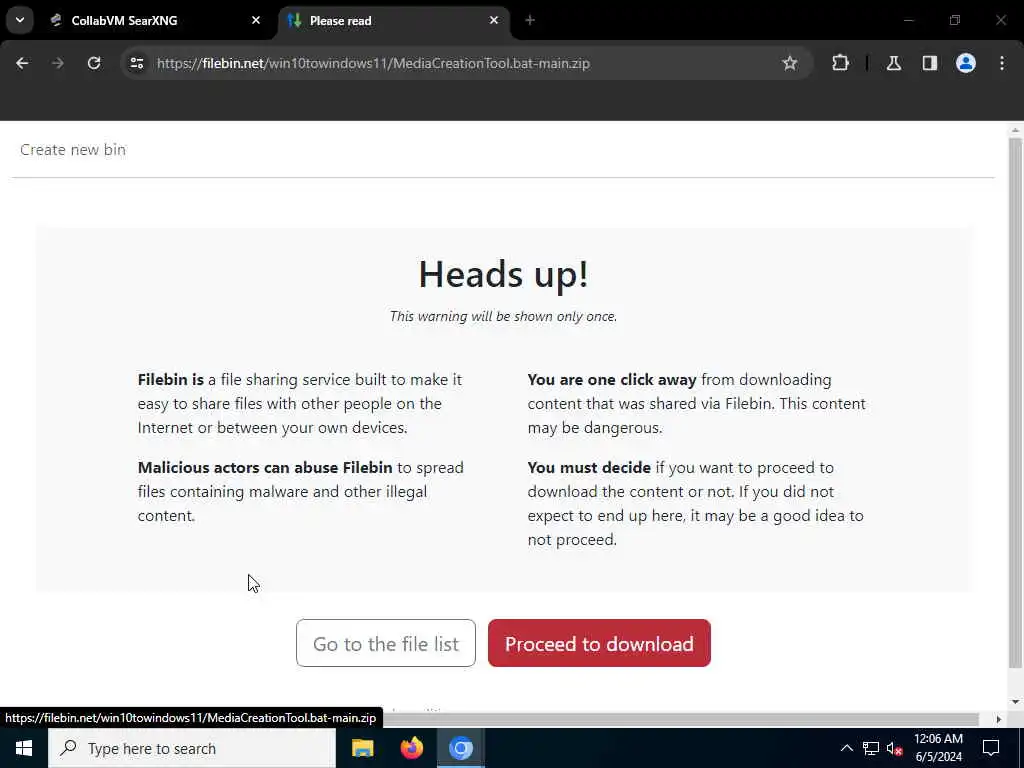The width and height of the screenshot is (1024, 768).
Task: Click the horizontal scrollbar at page bottom
Action: pyautogui.click(x=679, y=719)
